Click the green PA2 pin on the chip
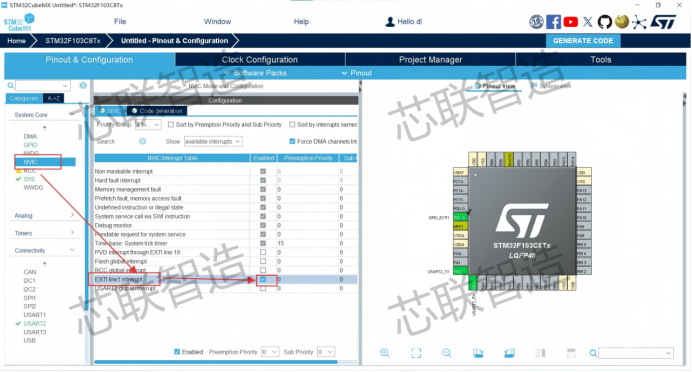Viewport: 692px width, 372px height. tap(460, 271)
